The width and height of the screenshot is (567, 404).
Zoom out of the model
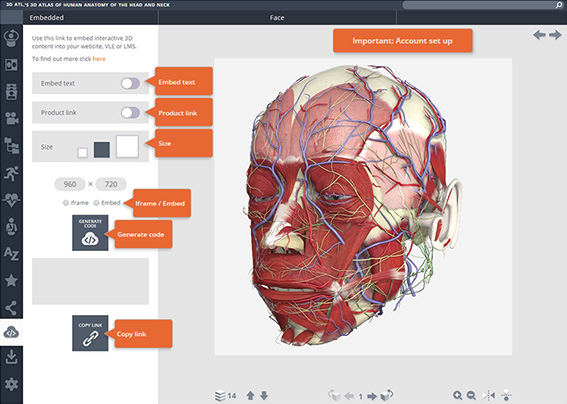[471, 395]
